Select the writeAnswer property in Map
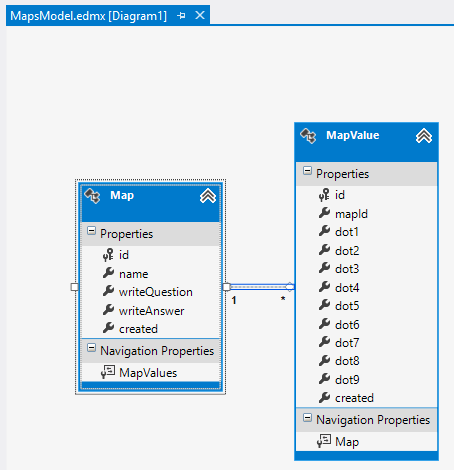The width and height of the screenshot is (454, 470). click(151, 311)
